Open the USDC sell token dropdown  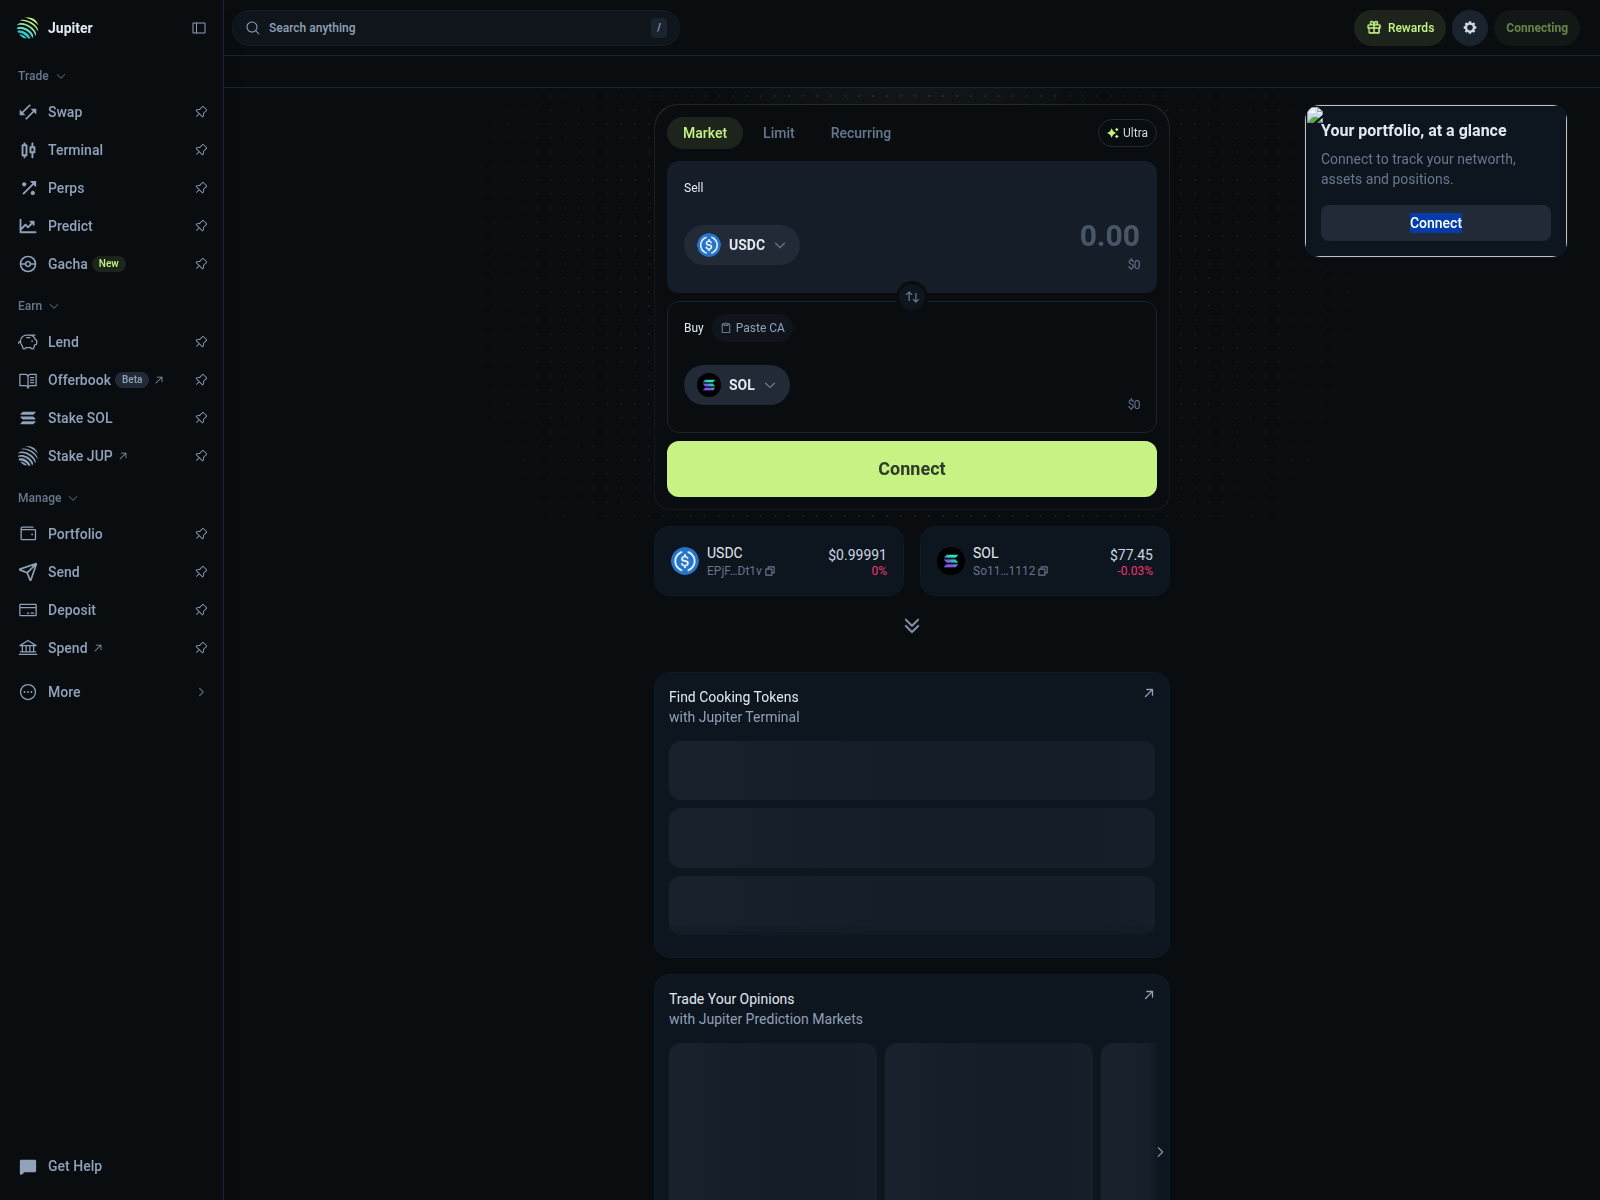(x=742, y=245)
